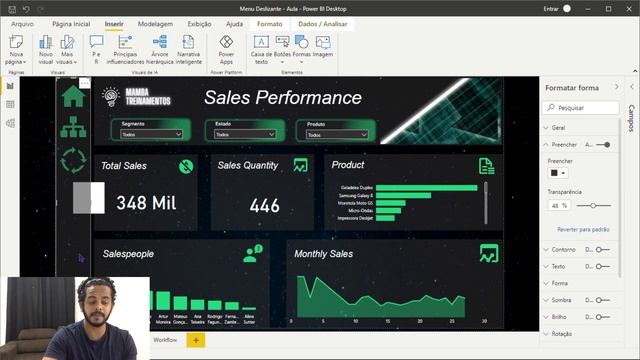Click the green refresh cycle icon
Viewport: 640px width, 360px height.
[x=73, y=160]
